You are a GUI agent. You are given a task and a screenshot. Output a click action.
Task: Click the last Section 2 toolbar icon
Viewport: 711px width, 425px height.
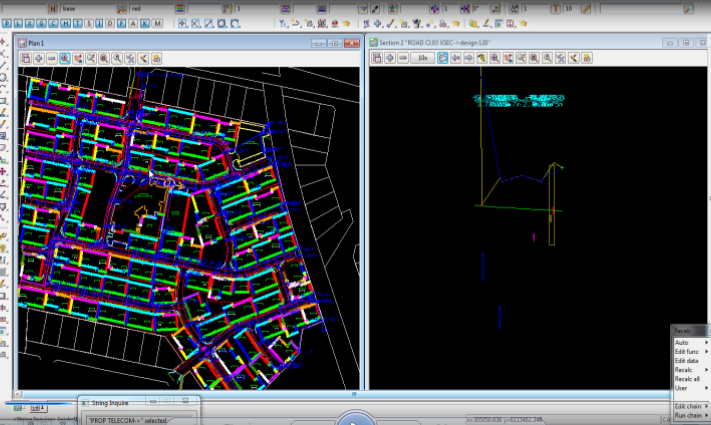point(587,58)
